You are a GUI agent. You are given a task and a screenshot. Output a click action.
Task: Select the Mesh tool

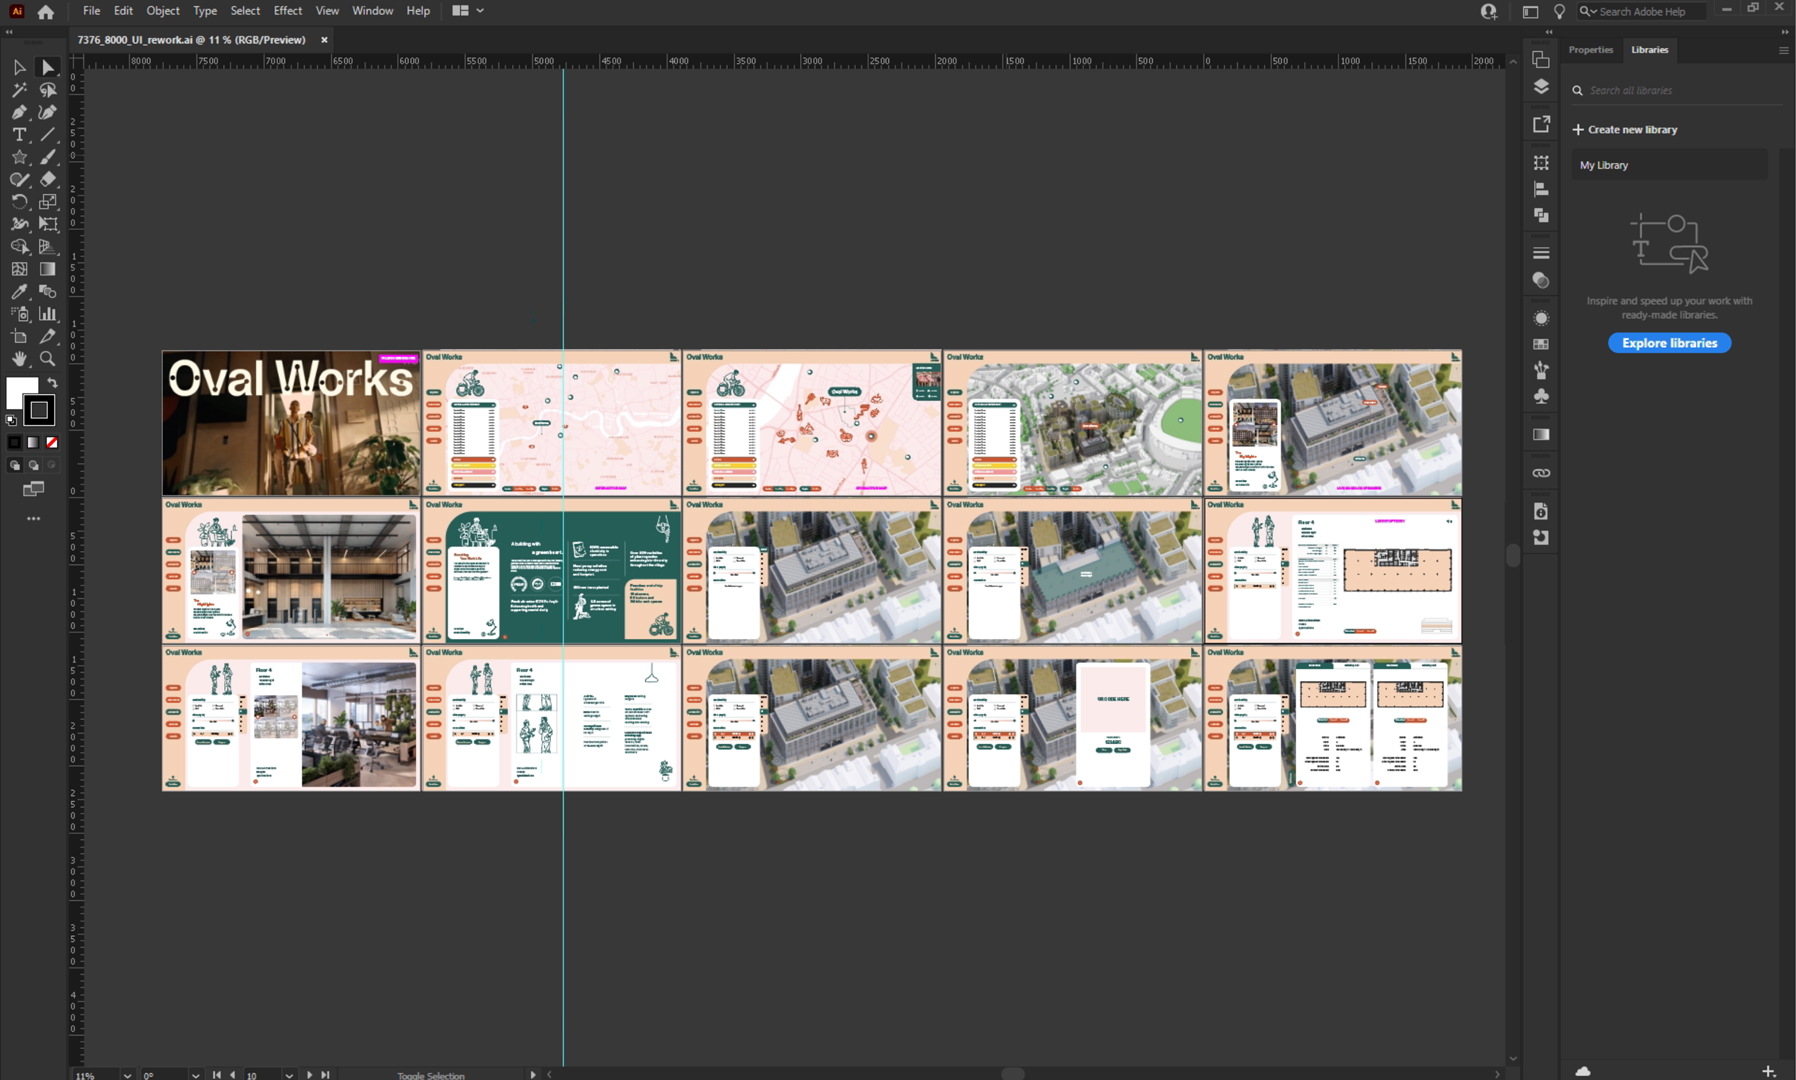click(19, 269)
